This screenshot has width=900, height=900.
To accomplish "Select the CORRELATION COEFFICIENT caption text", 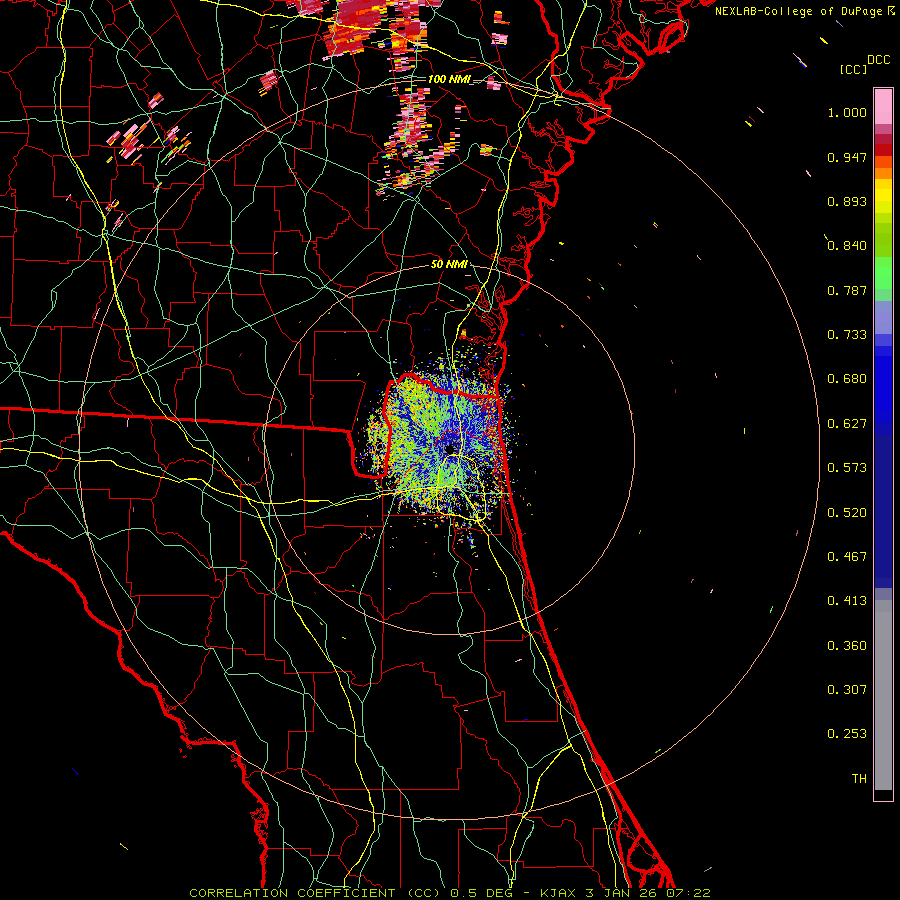I will point(292,893).
